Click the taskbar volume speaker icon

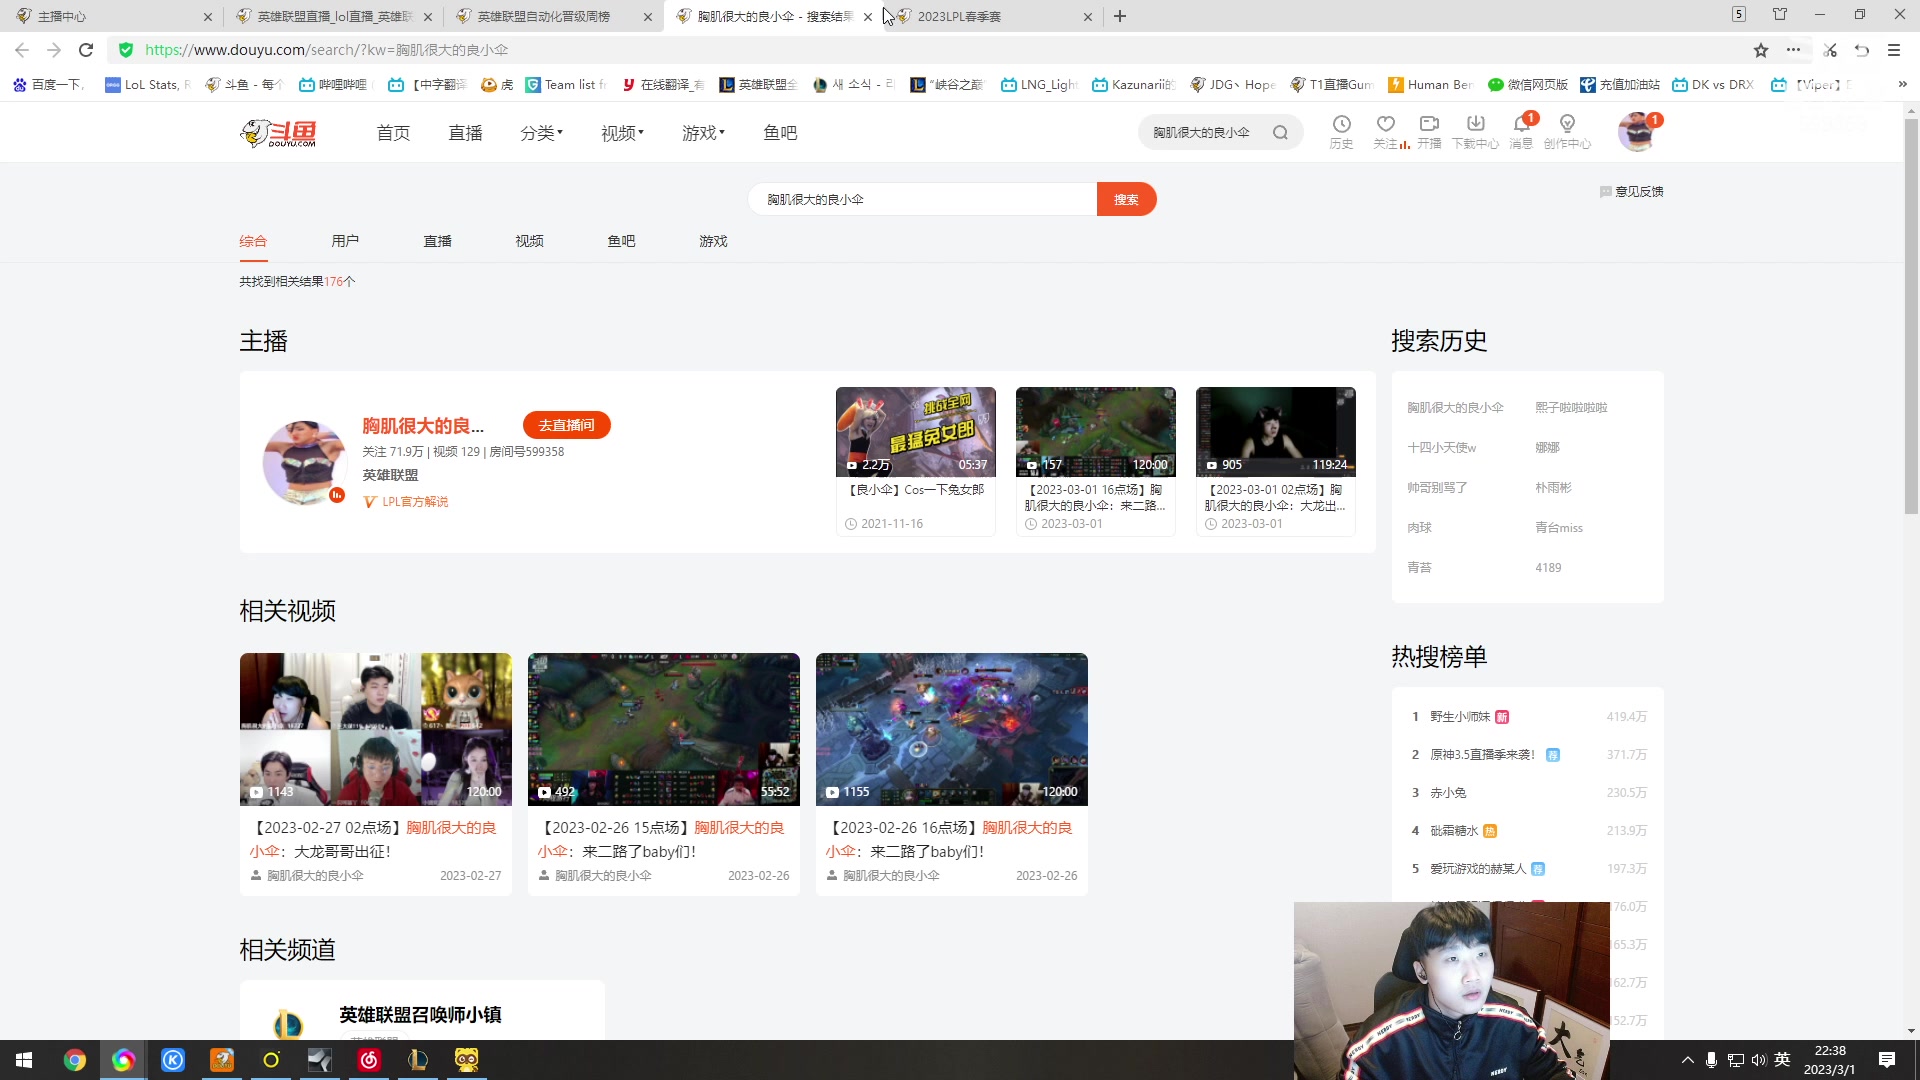pyautogui.click(x=1759, y=1060)
